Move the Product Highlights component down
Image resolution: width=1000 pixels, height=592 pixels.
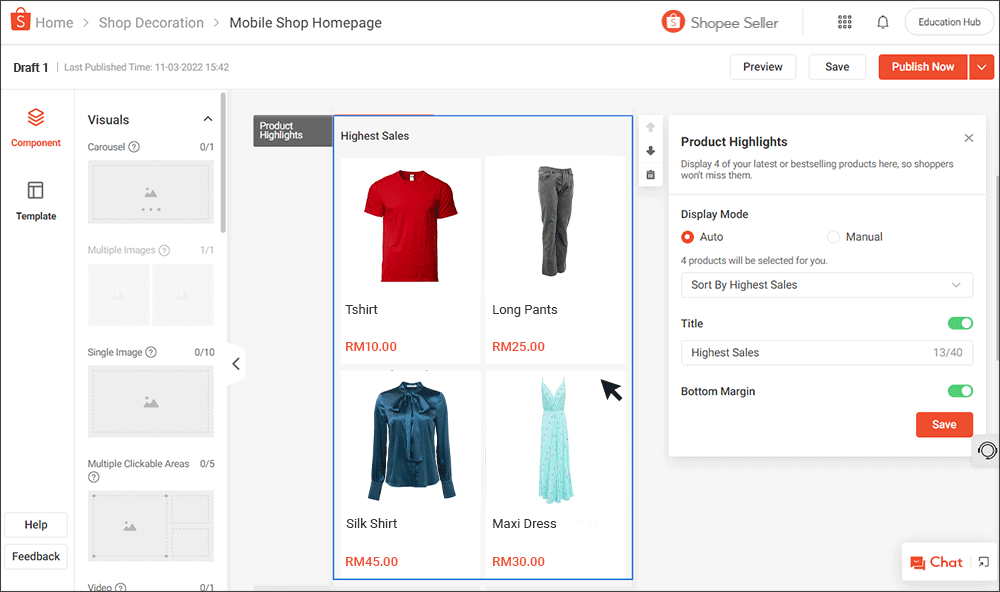(x=650, y=150)
